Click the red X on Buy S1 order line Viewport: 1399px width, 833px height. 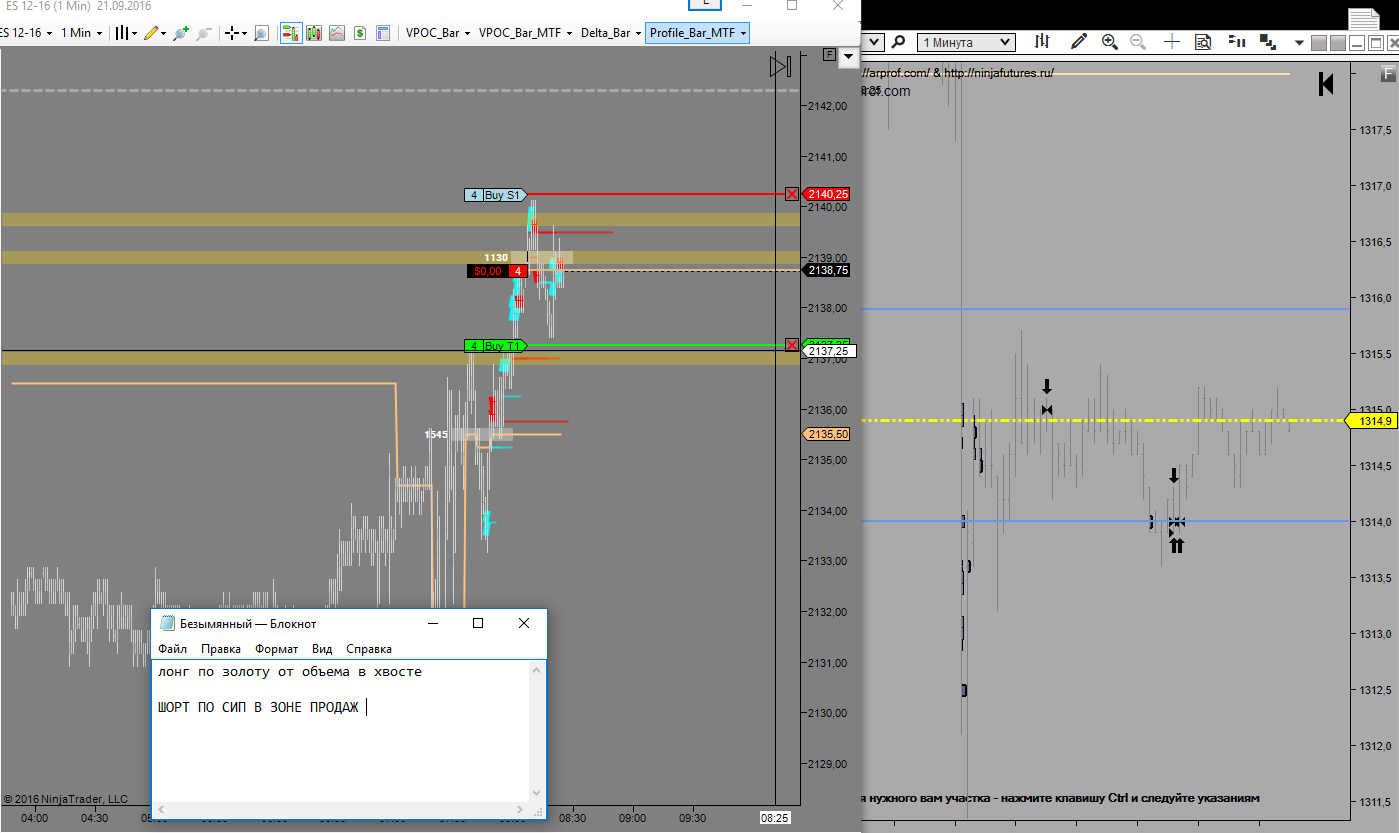792,194
